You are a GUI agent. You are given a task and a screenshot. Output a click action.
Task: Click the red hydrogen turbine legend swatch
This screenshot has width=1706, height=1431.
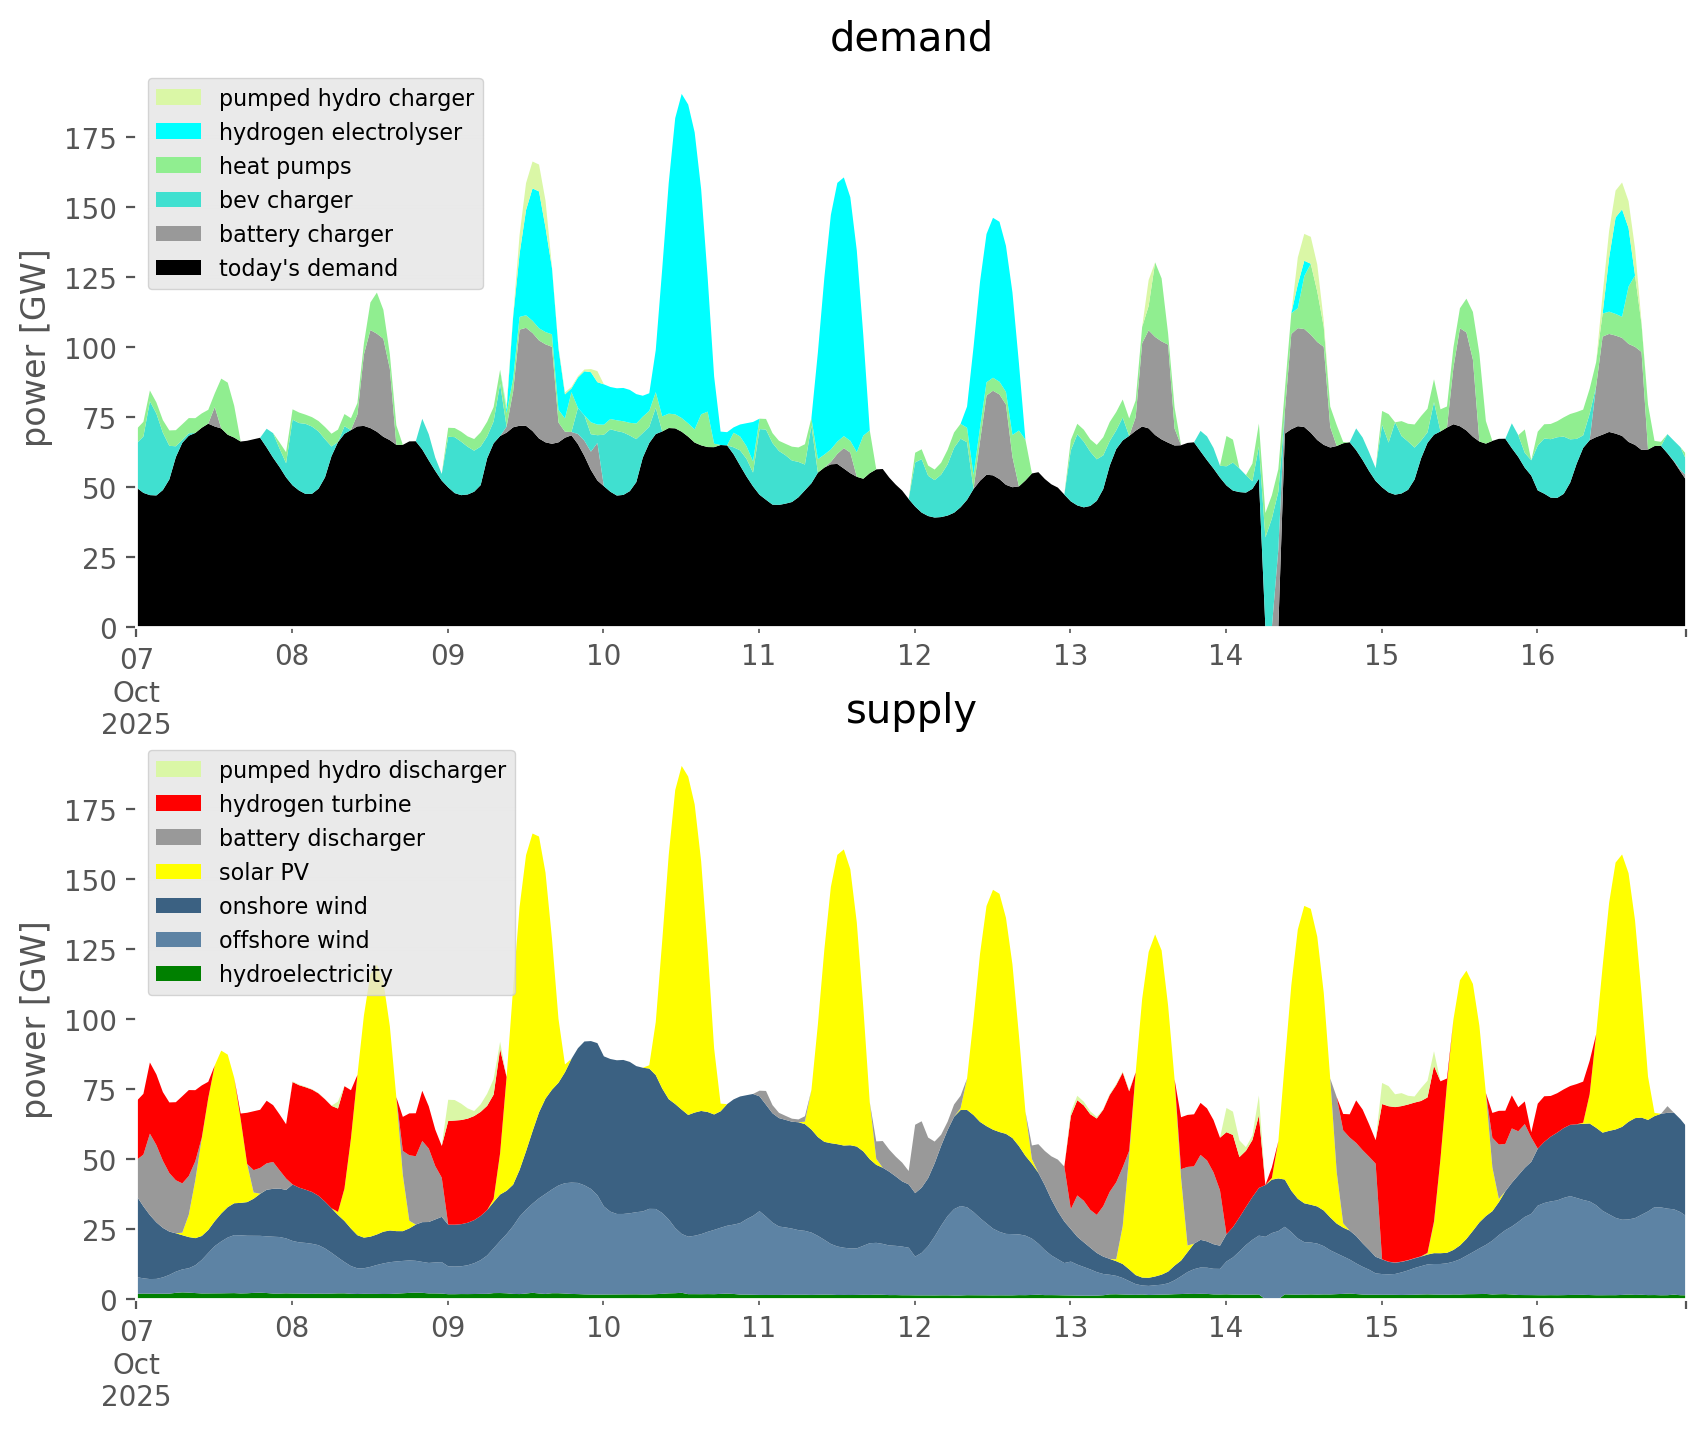point(180,804)
